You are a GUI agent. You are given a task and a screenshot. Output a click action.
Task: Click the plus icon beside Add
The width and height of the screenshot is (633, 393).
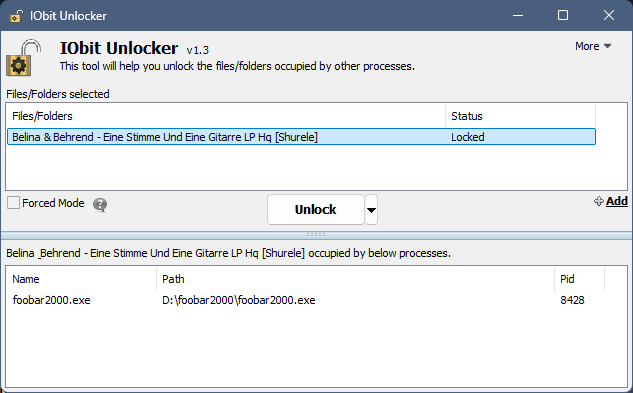tap(599, 201)
